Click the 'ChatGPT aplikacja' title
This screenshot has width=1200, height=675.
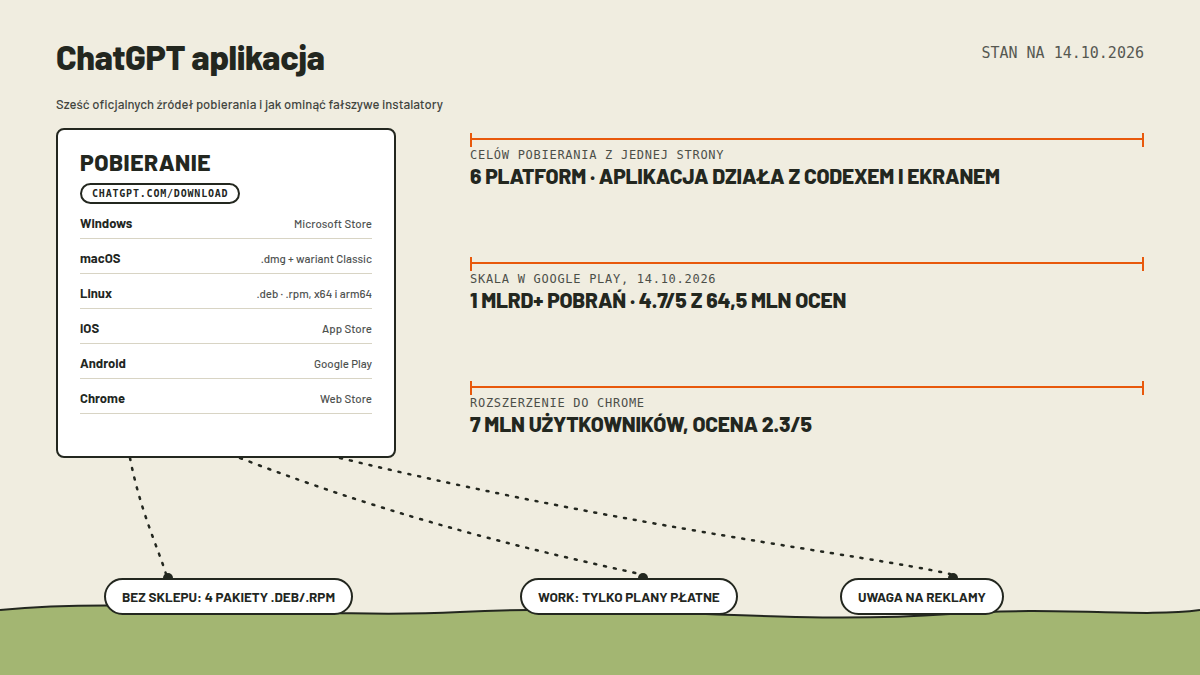click(x=190, y=59)
